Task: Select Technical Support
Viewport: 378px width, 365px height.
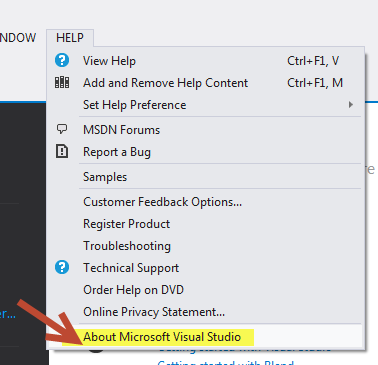Action: tap(206, 268)
